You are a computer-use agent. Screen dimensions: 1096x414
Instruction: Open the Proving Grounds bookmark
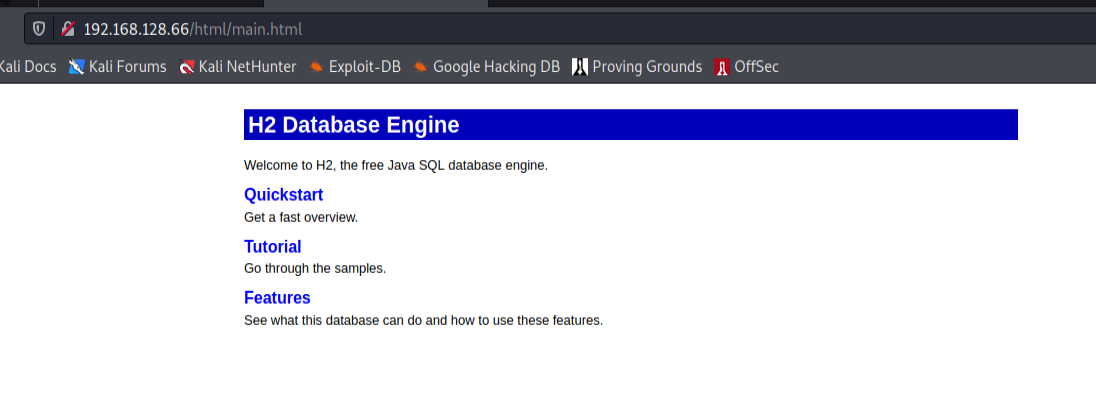coord(637,66)
